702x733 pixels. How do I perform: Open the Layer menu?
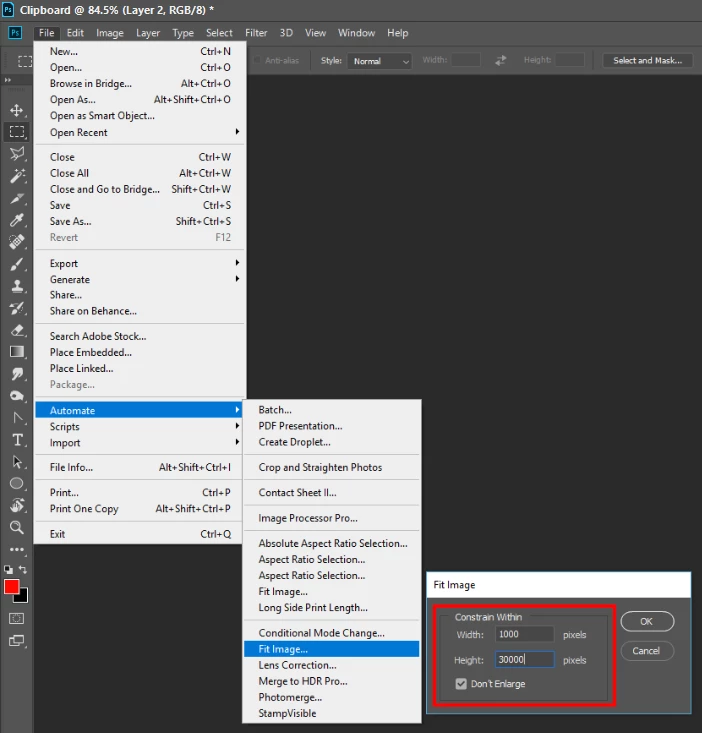coord(148,33)
